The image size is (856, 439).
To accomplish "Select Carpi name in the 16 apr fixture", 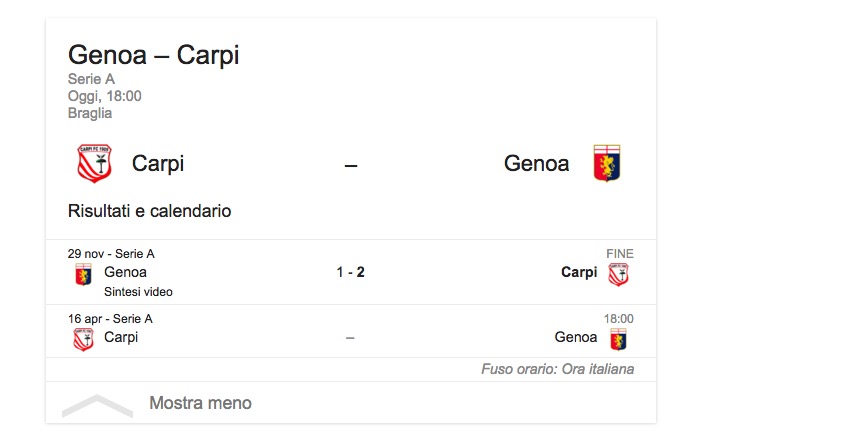I will tap(121, 337).
